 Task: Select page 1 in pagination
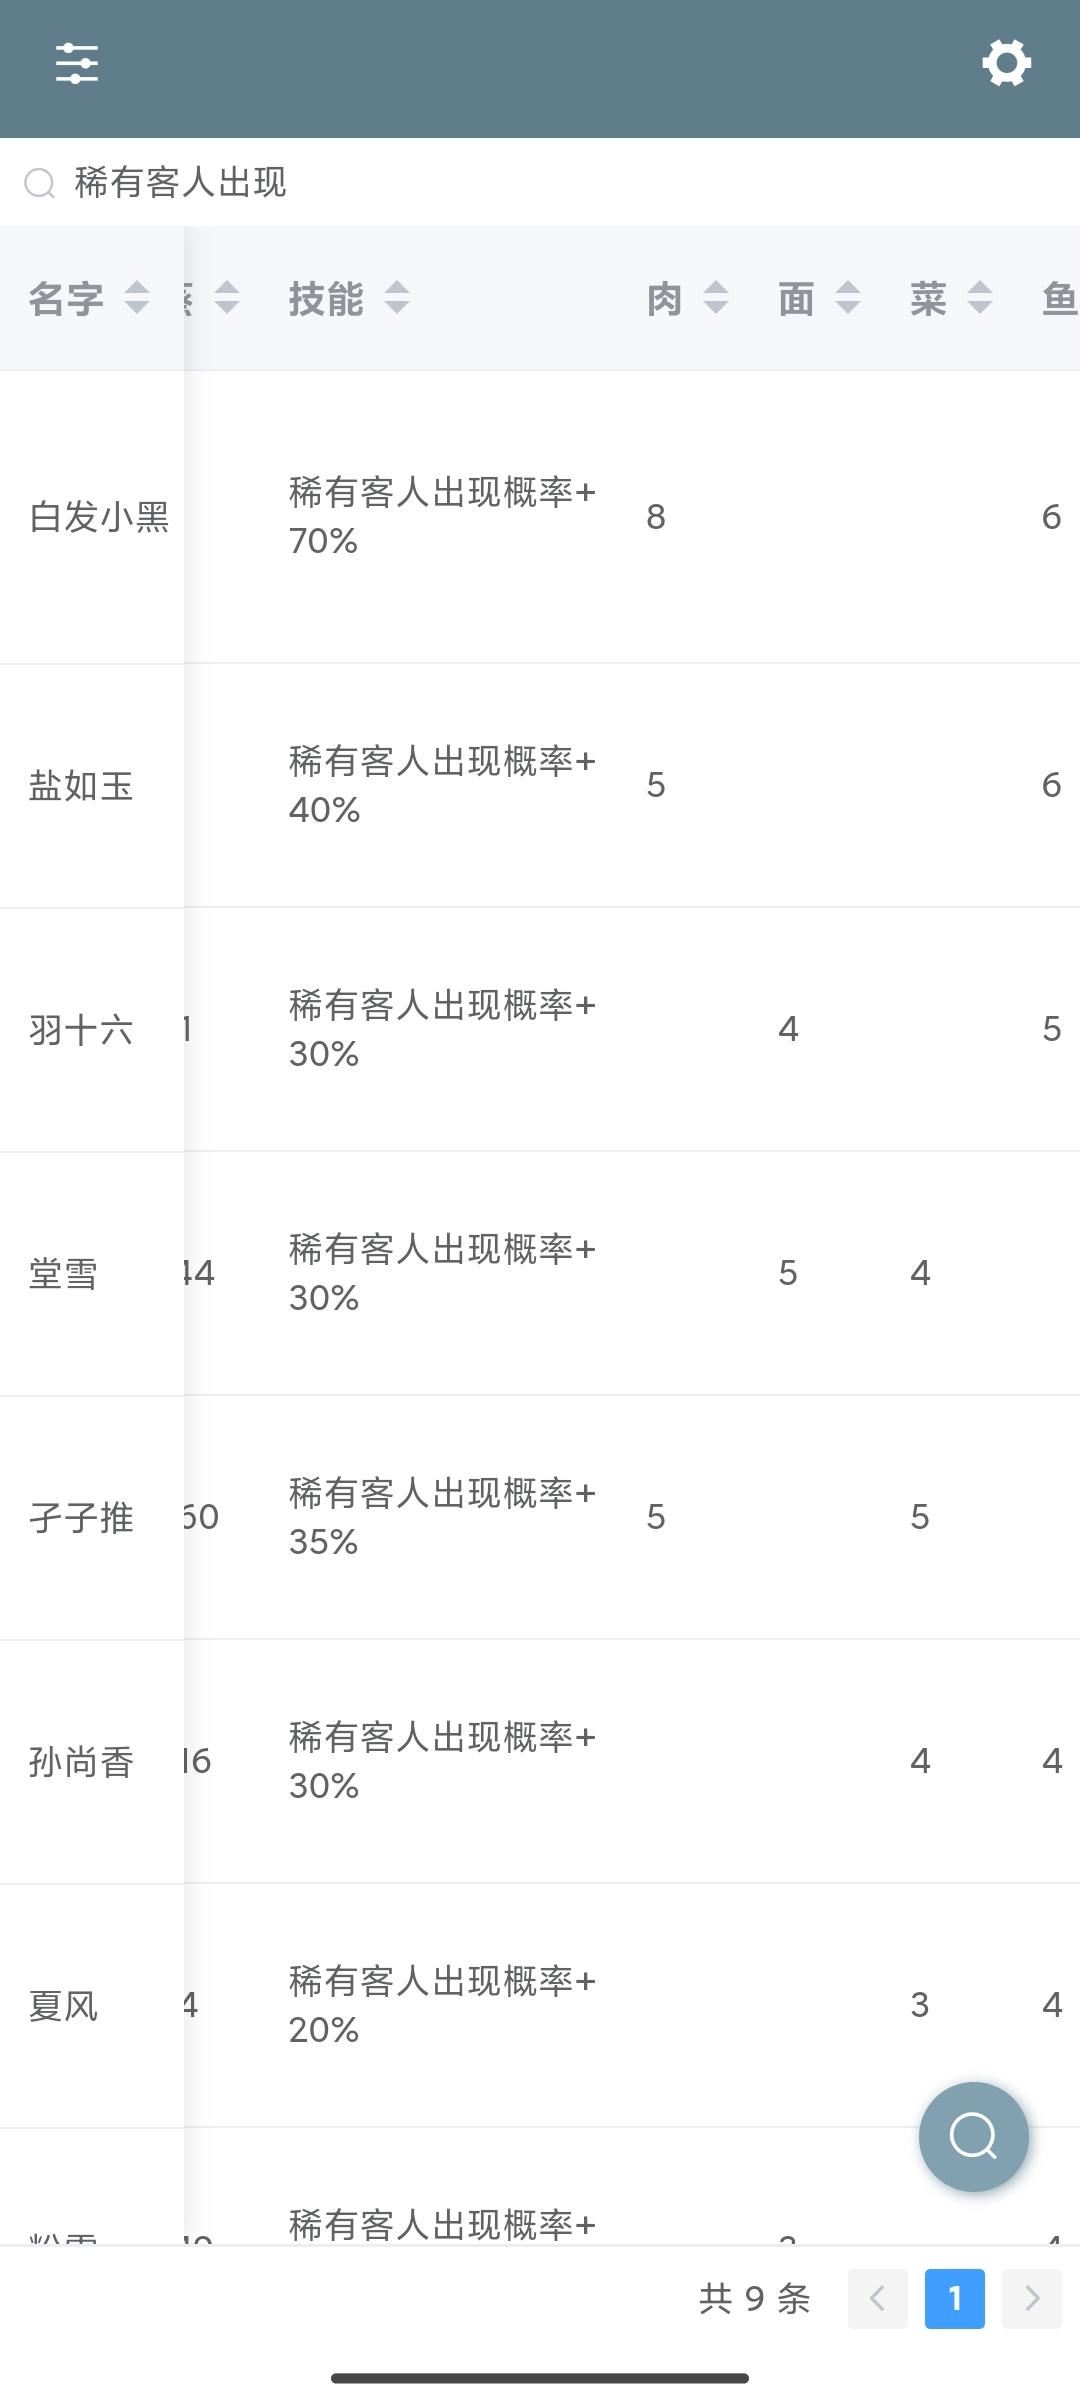(x=955, y=2298)
